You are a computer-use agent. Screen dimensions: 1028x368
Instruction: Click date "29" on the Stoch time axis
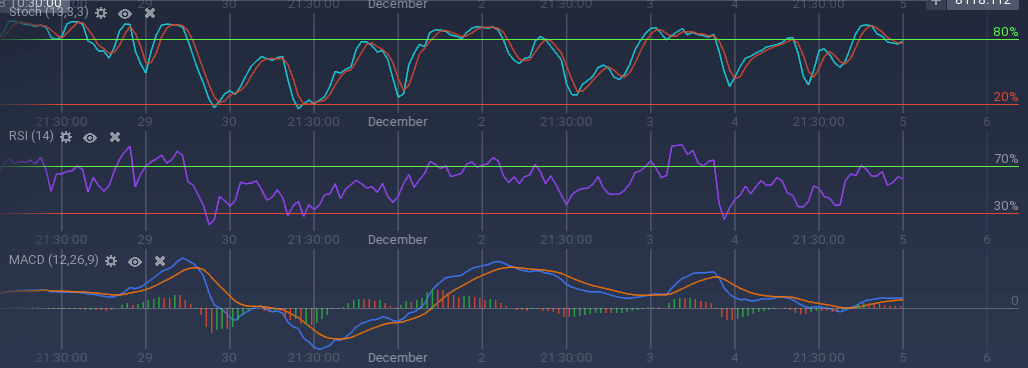pos(145,121)
